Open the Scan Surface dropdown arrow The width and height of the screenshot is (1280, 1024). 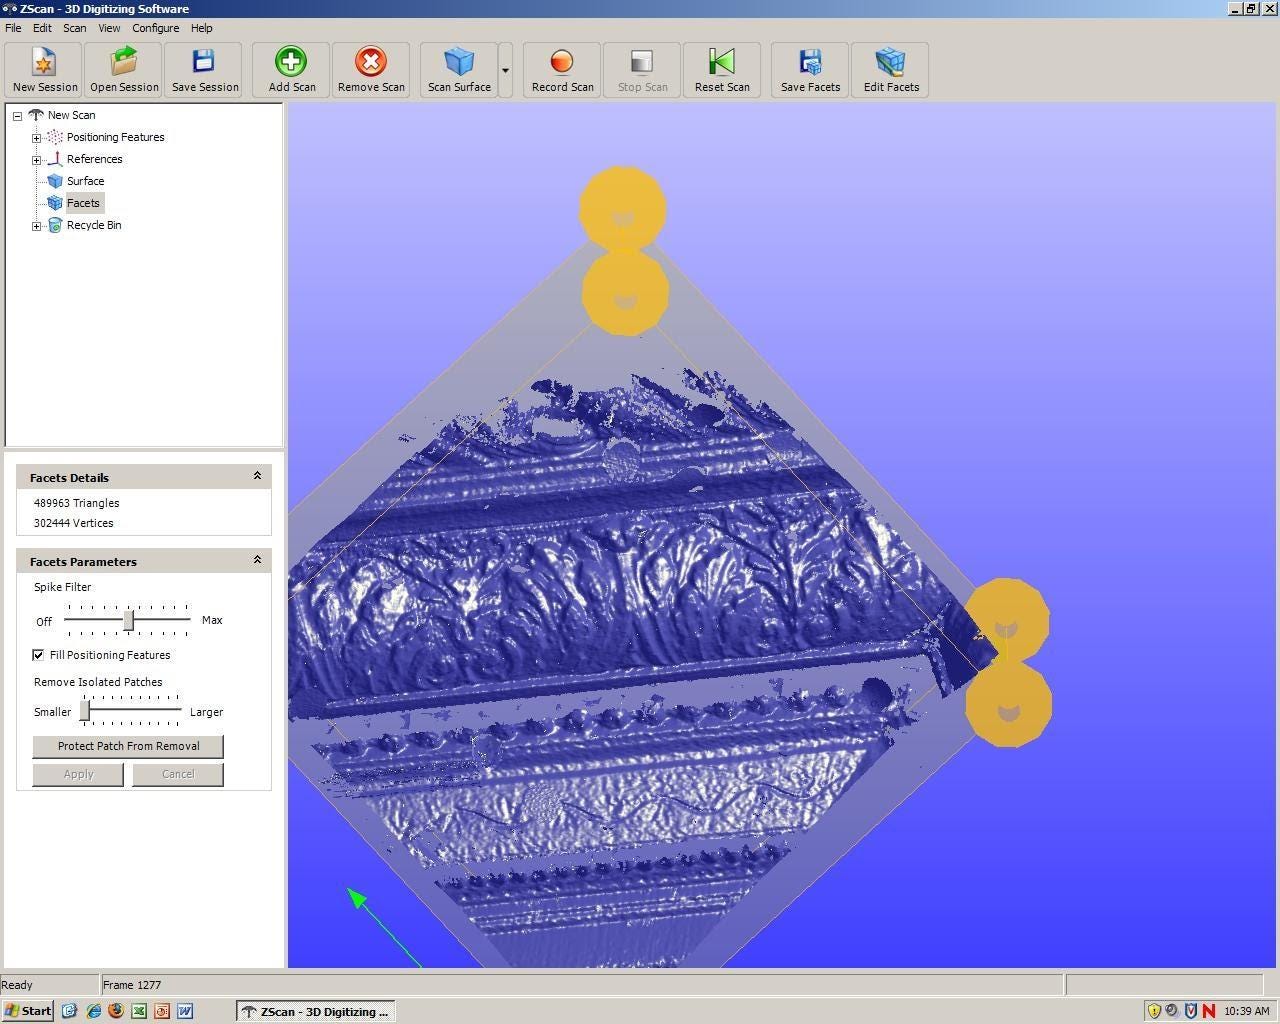[505, 70]
